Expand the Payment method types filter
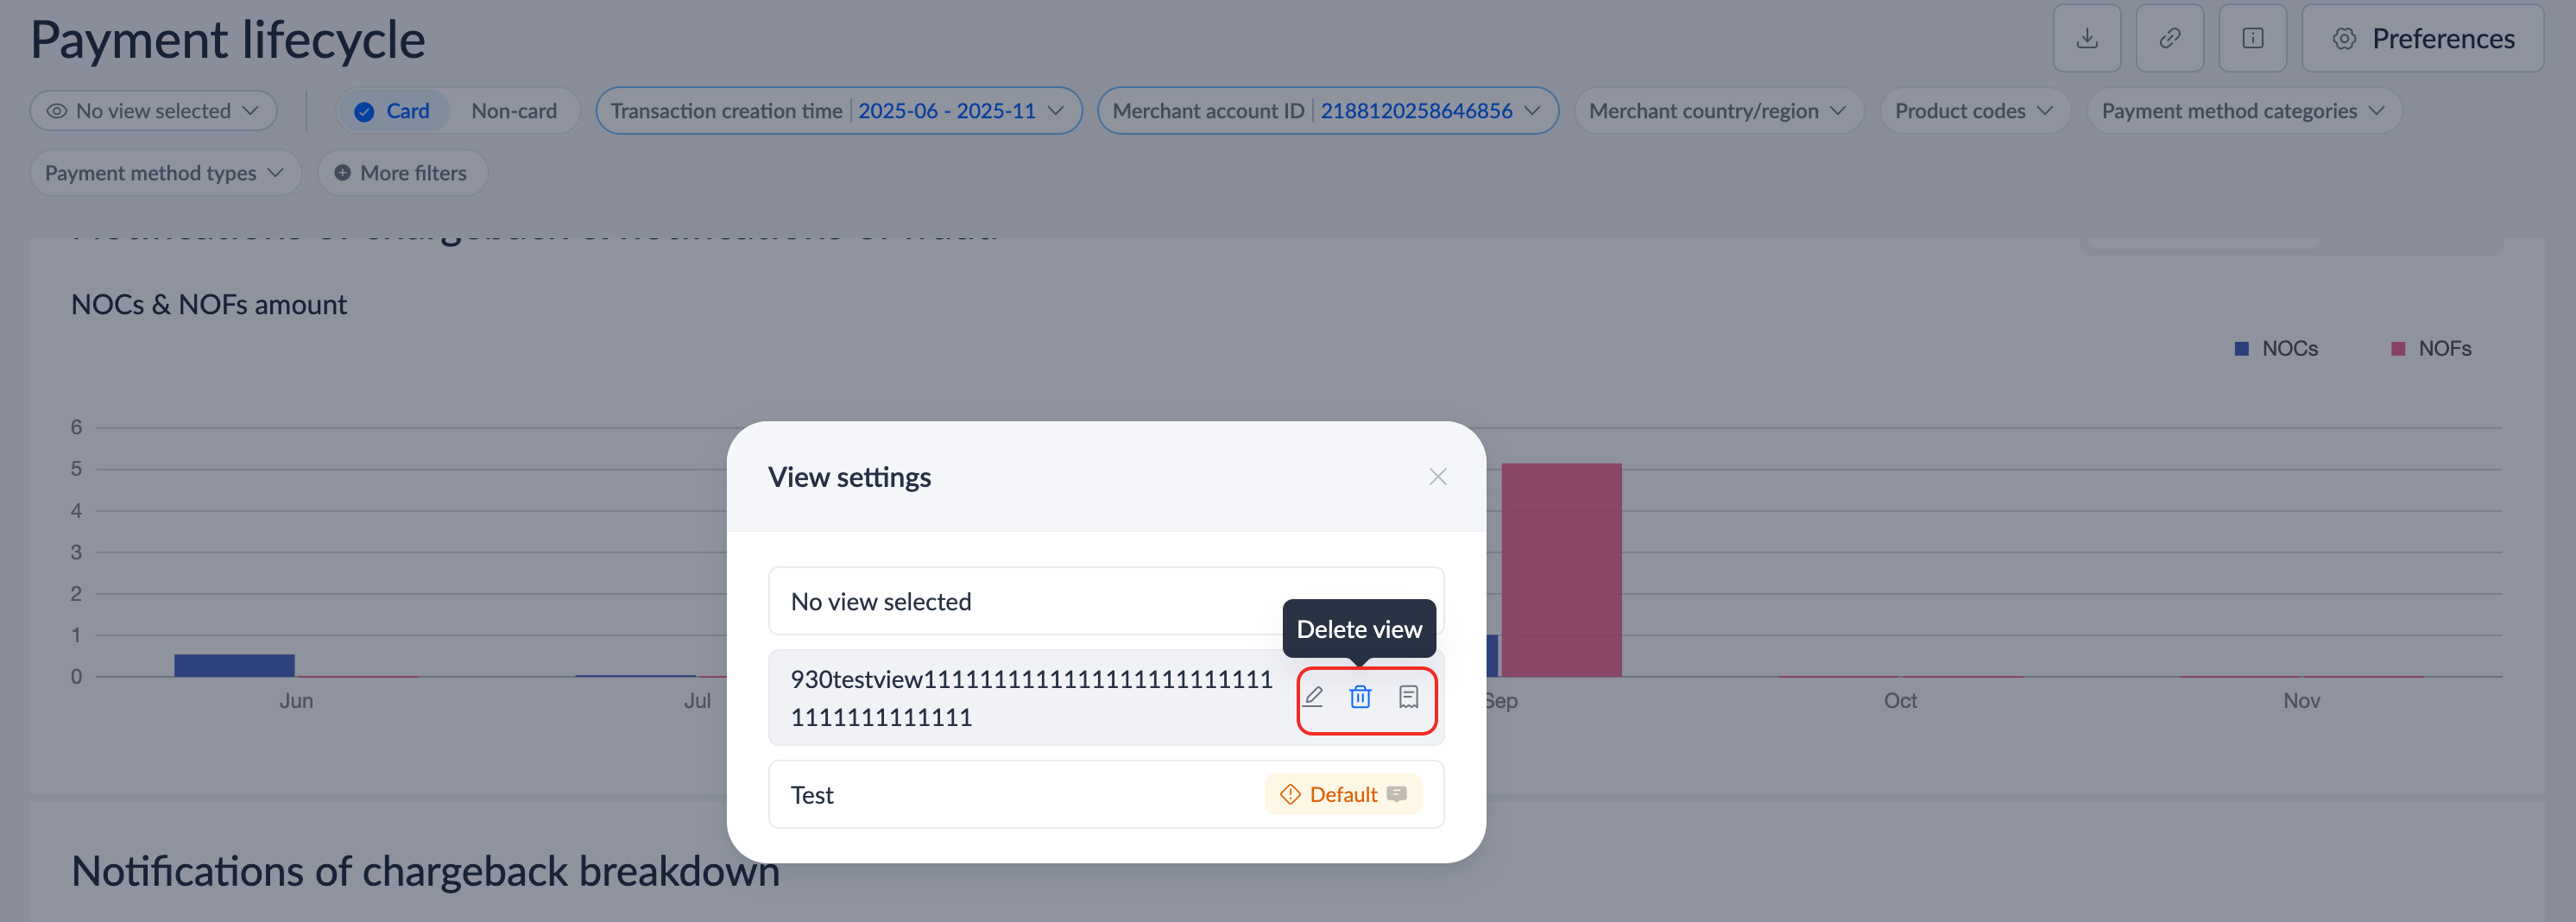The height and width of the screenshot is (922, 2576). click(165, 173)
